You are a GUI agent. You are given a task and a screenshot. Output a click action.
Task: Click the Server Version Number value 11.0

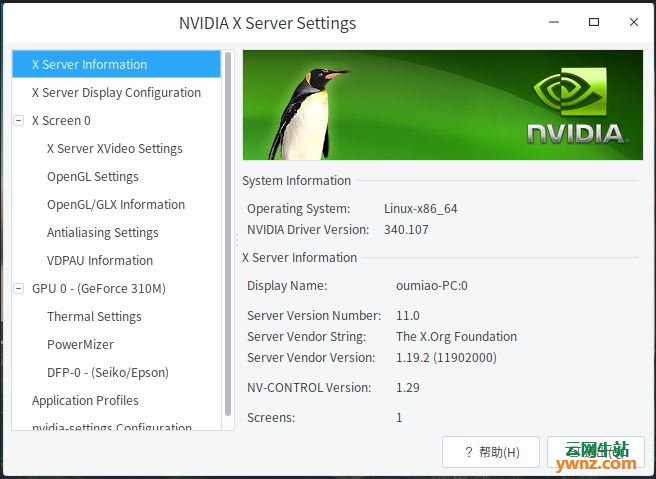[x=407, y=315]
